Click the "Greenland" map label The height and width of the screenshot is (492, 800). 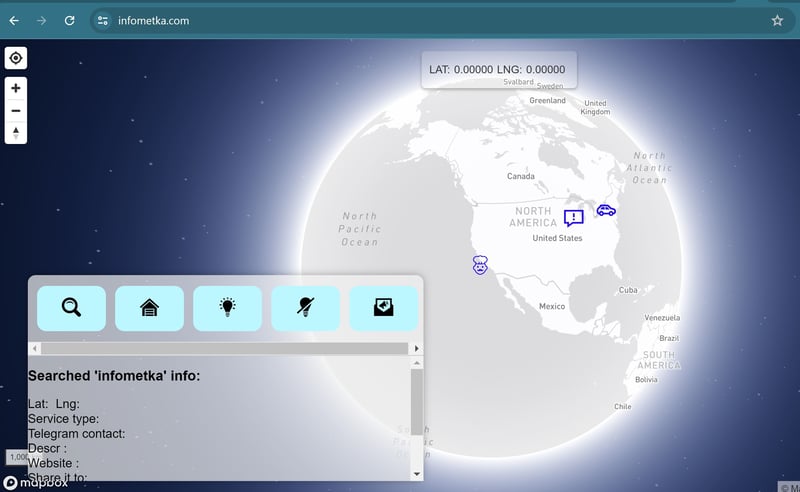click(547, 101)
